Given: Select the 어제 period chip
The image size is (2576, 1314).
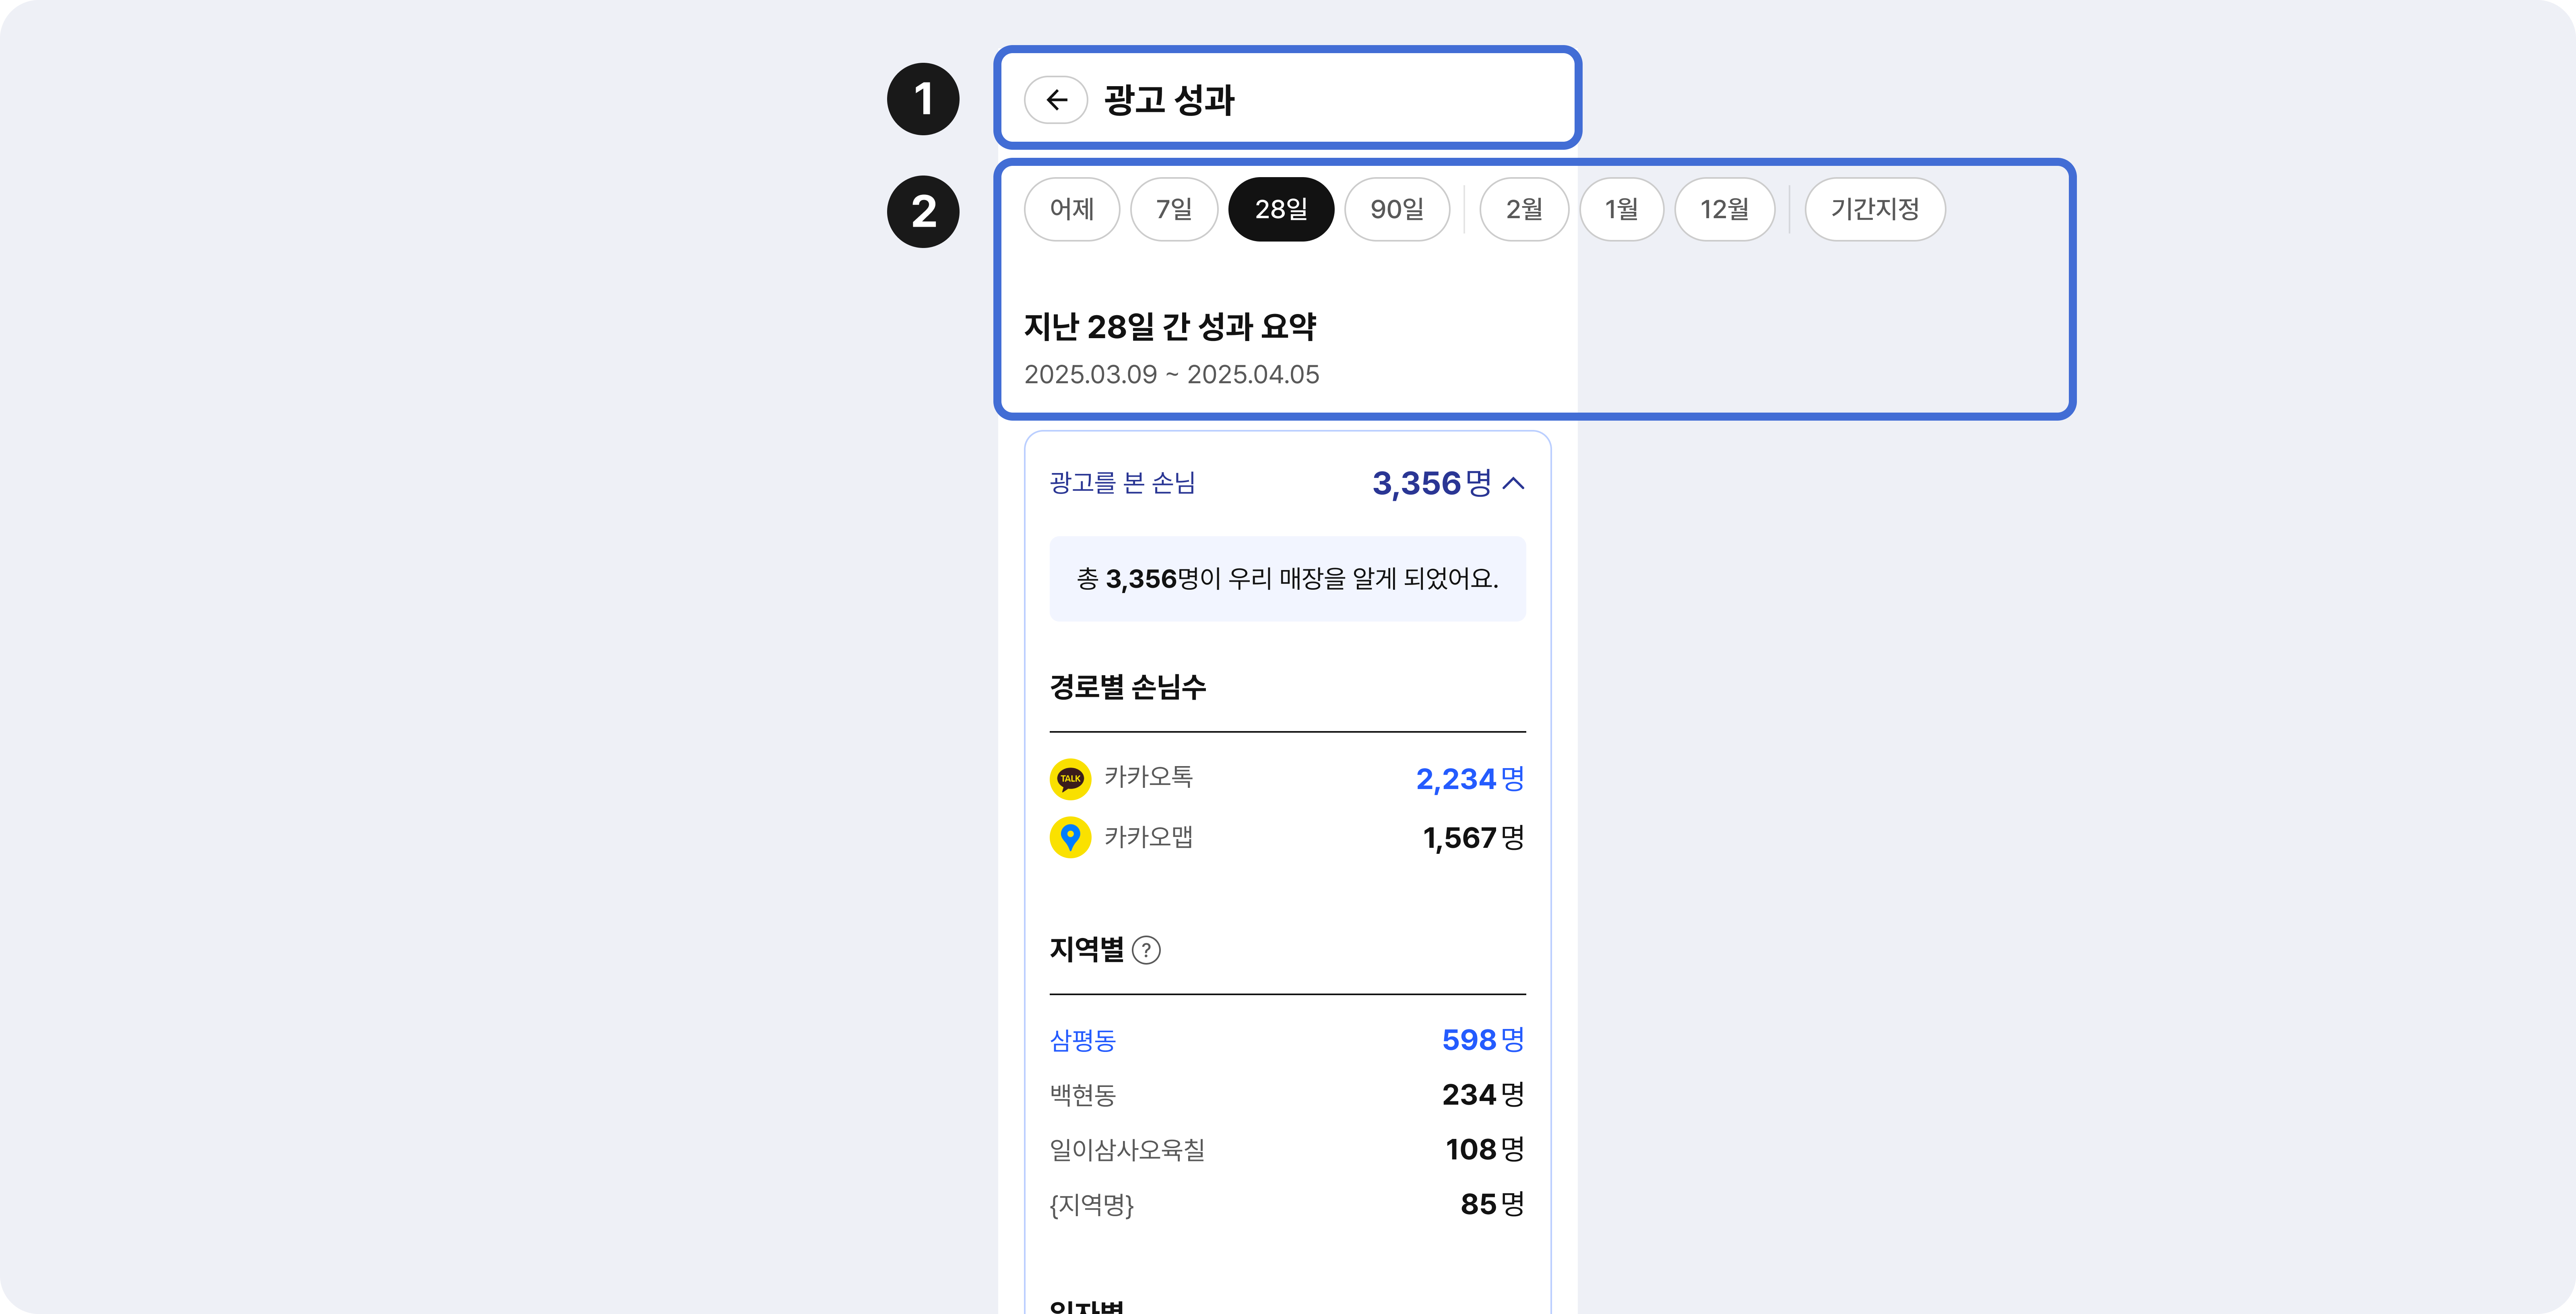Looking at the screenshot, I should [x=1071, y=209].
